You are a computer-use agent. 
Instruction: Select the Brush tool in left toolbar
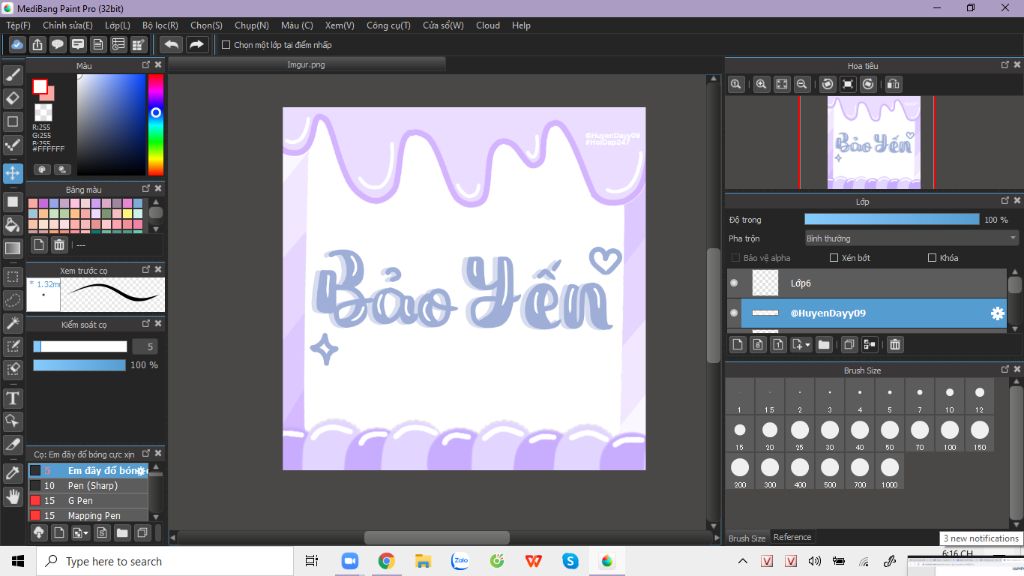[x=12, y=75]
